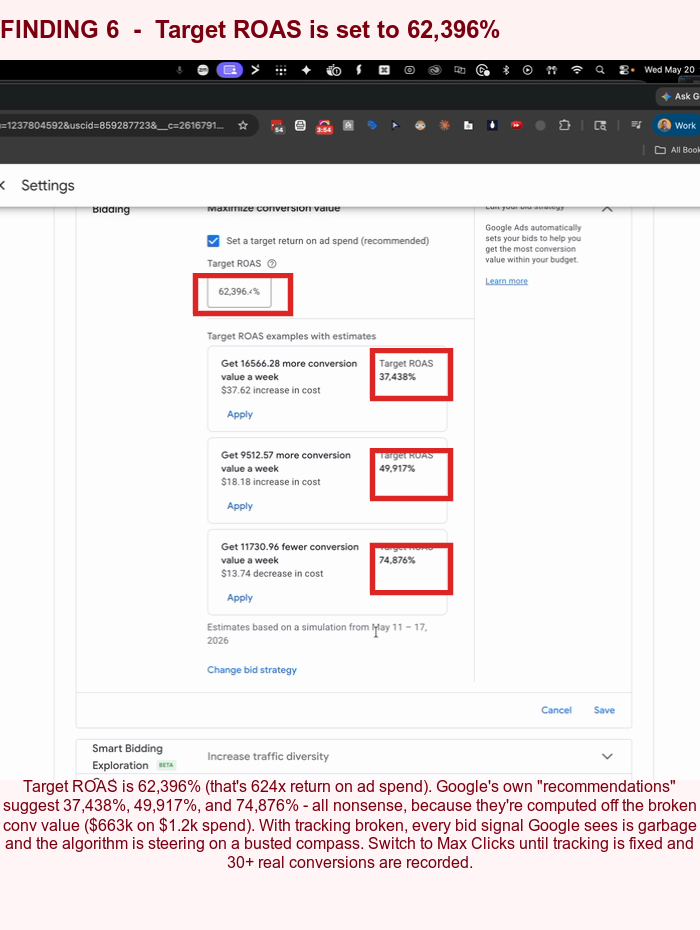Screen dimensions: 700x930
Task: Open the media controls playlist icon
Action: pos(637,125)
